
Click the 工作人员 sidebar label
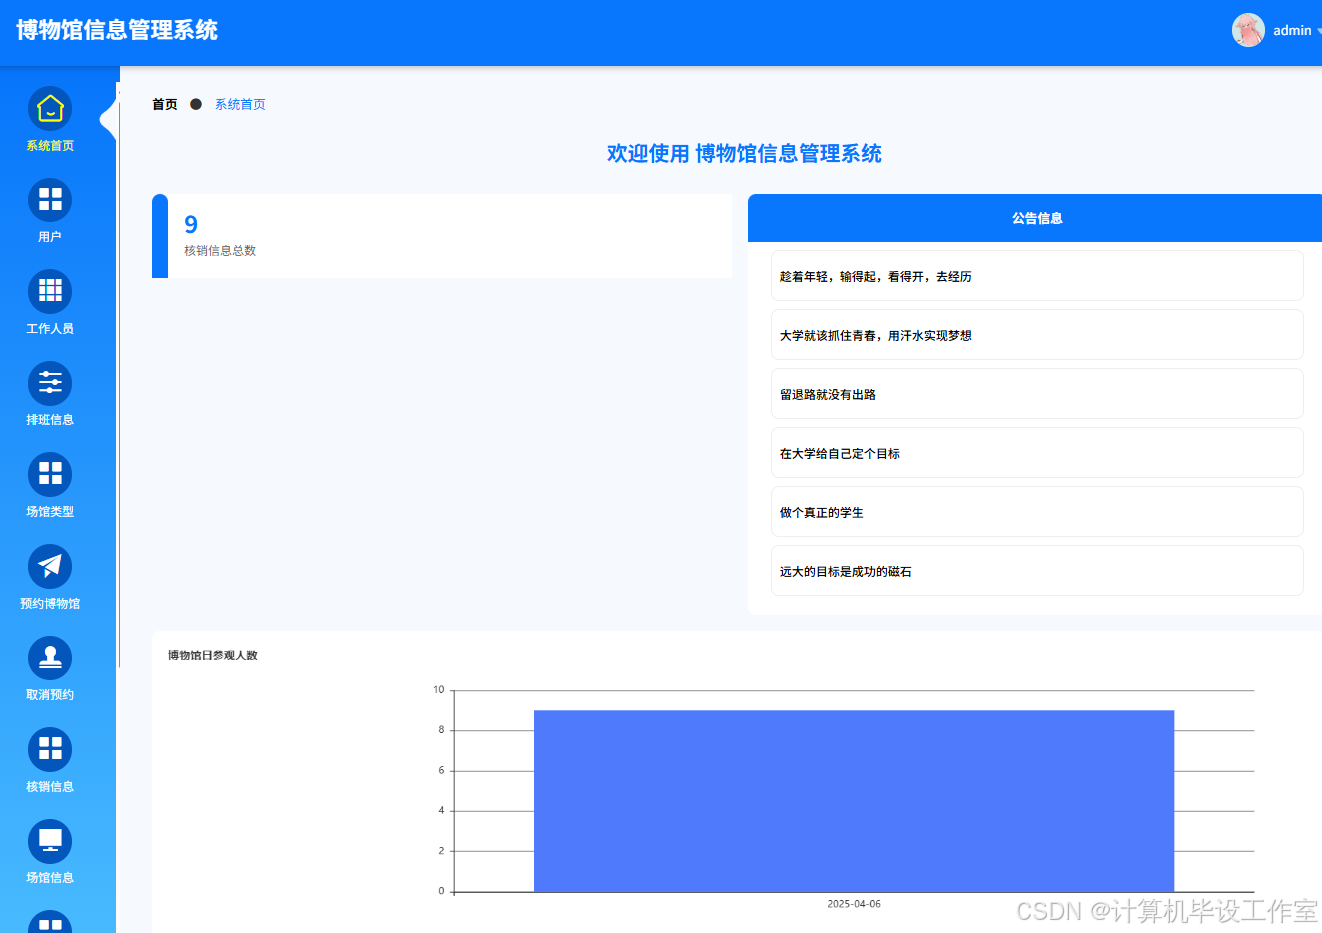coord(50,329)
